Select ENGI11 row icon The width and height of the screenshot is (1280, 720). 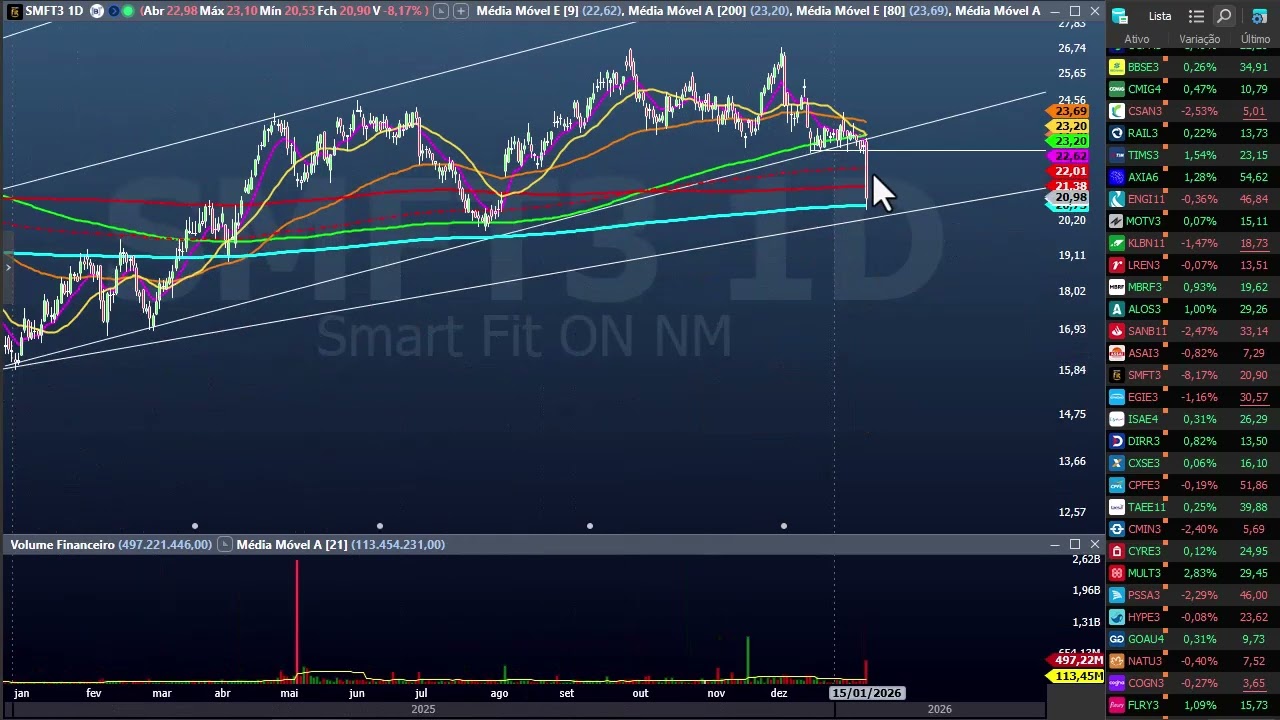(x=1117, y=199)
